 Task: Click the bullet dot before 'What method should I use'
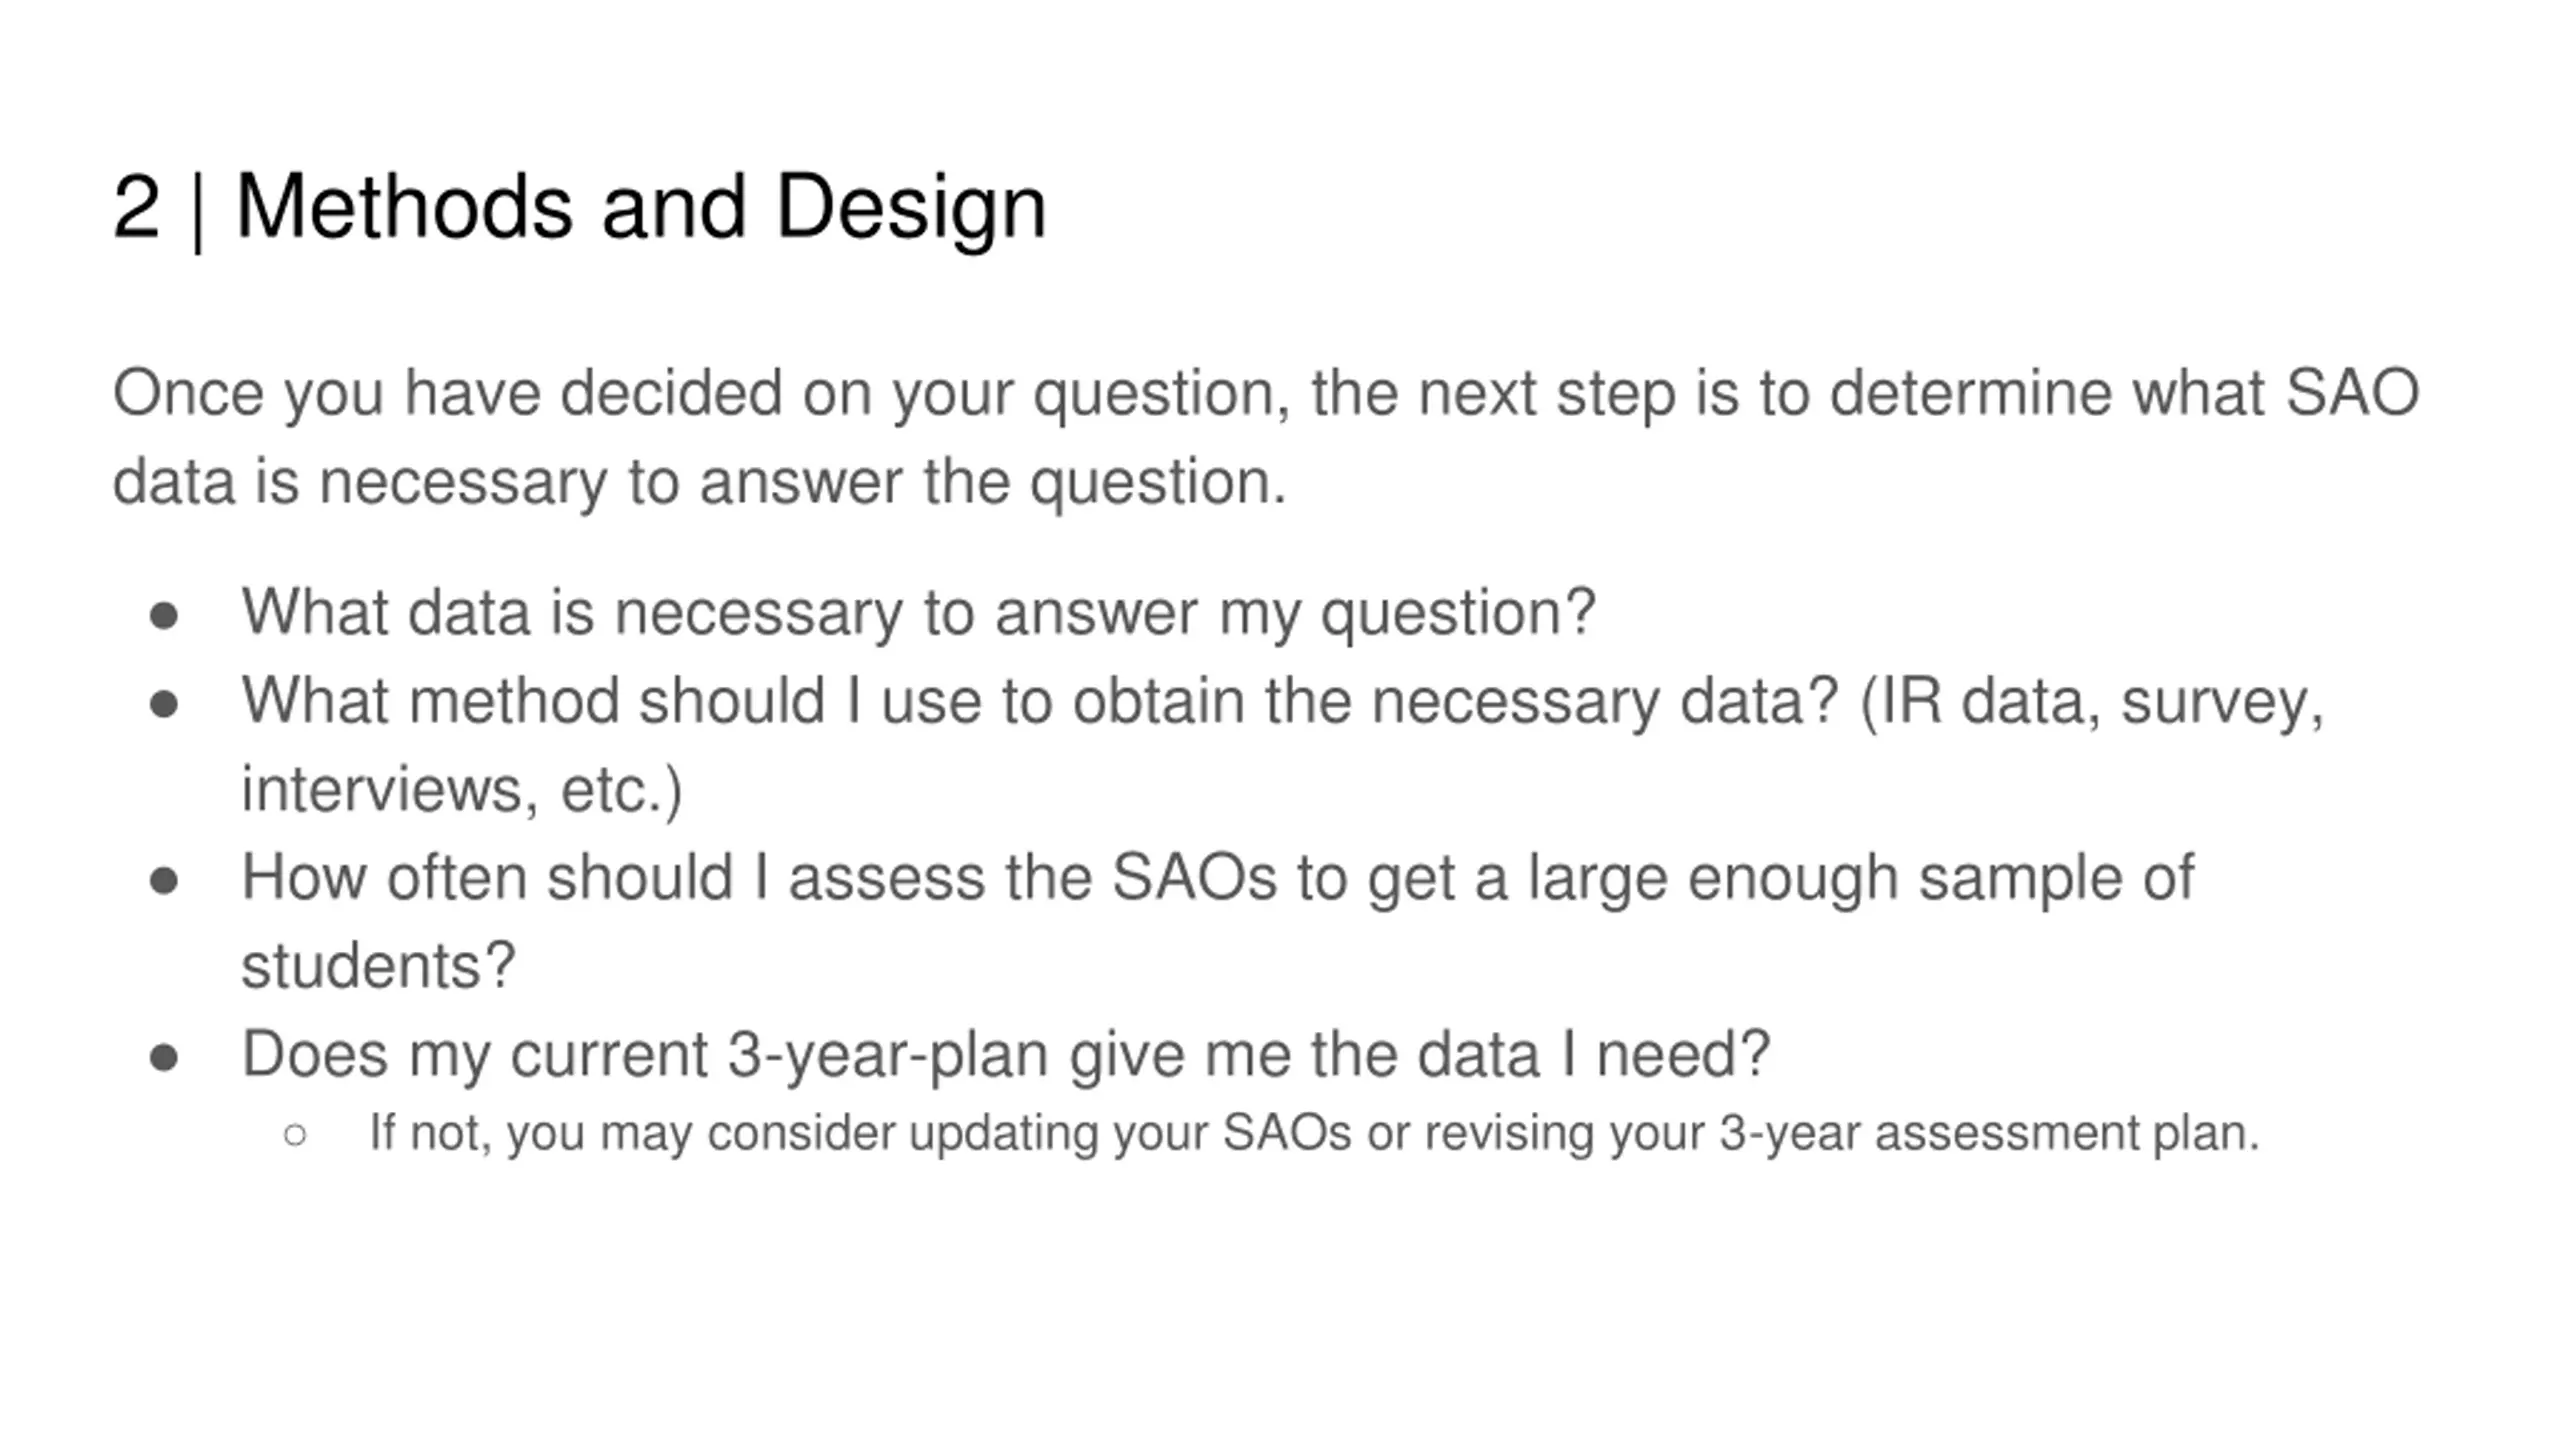click(164, 705)
